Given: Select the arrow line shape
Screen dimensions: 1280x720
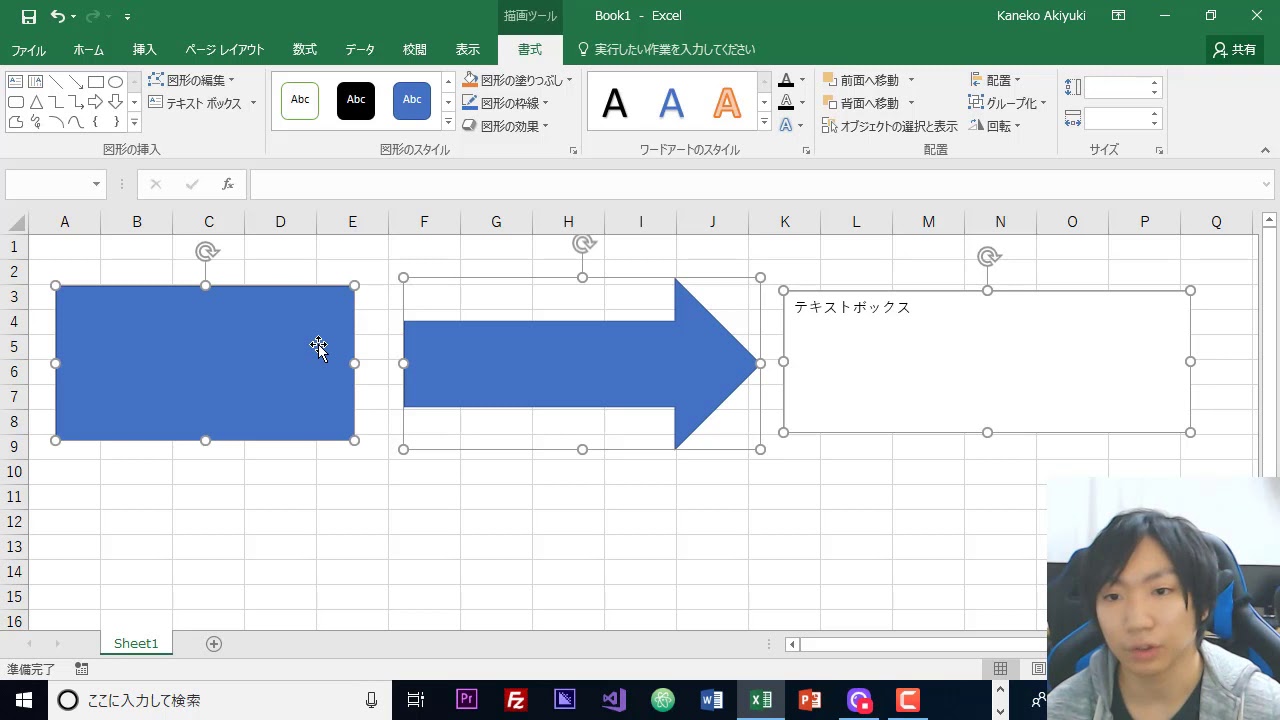Looking at the screenshot, I should coord(76,82).
